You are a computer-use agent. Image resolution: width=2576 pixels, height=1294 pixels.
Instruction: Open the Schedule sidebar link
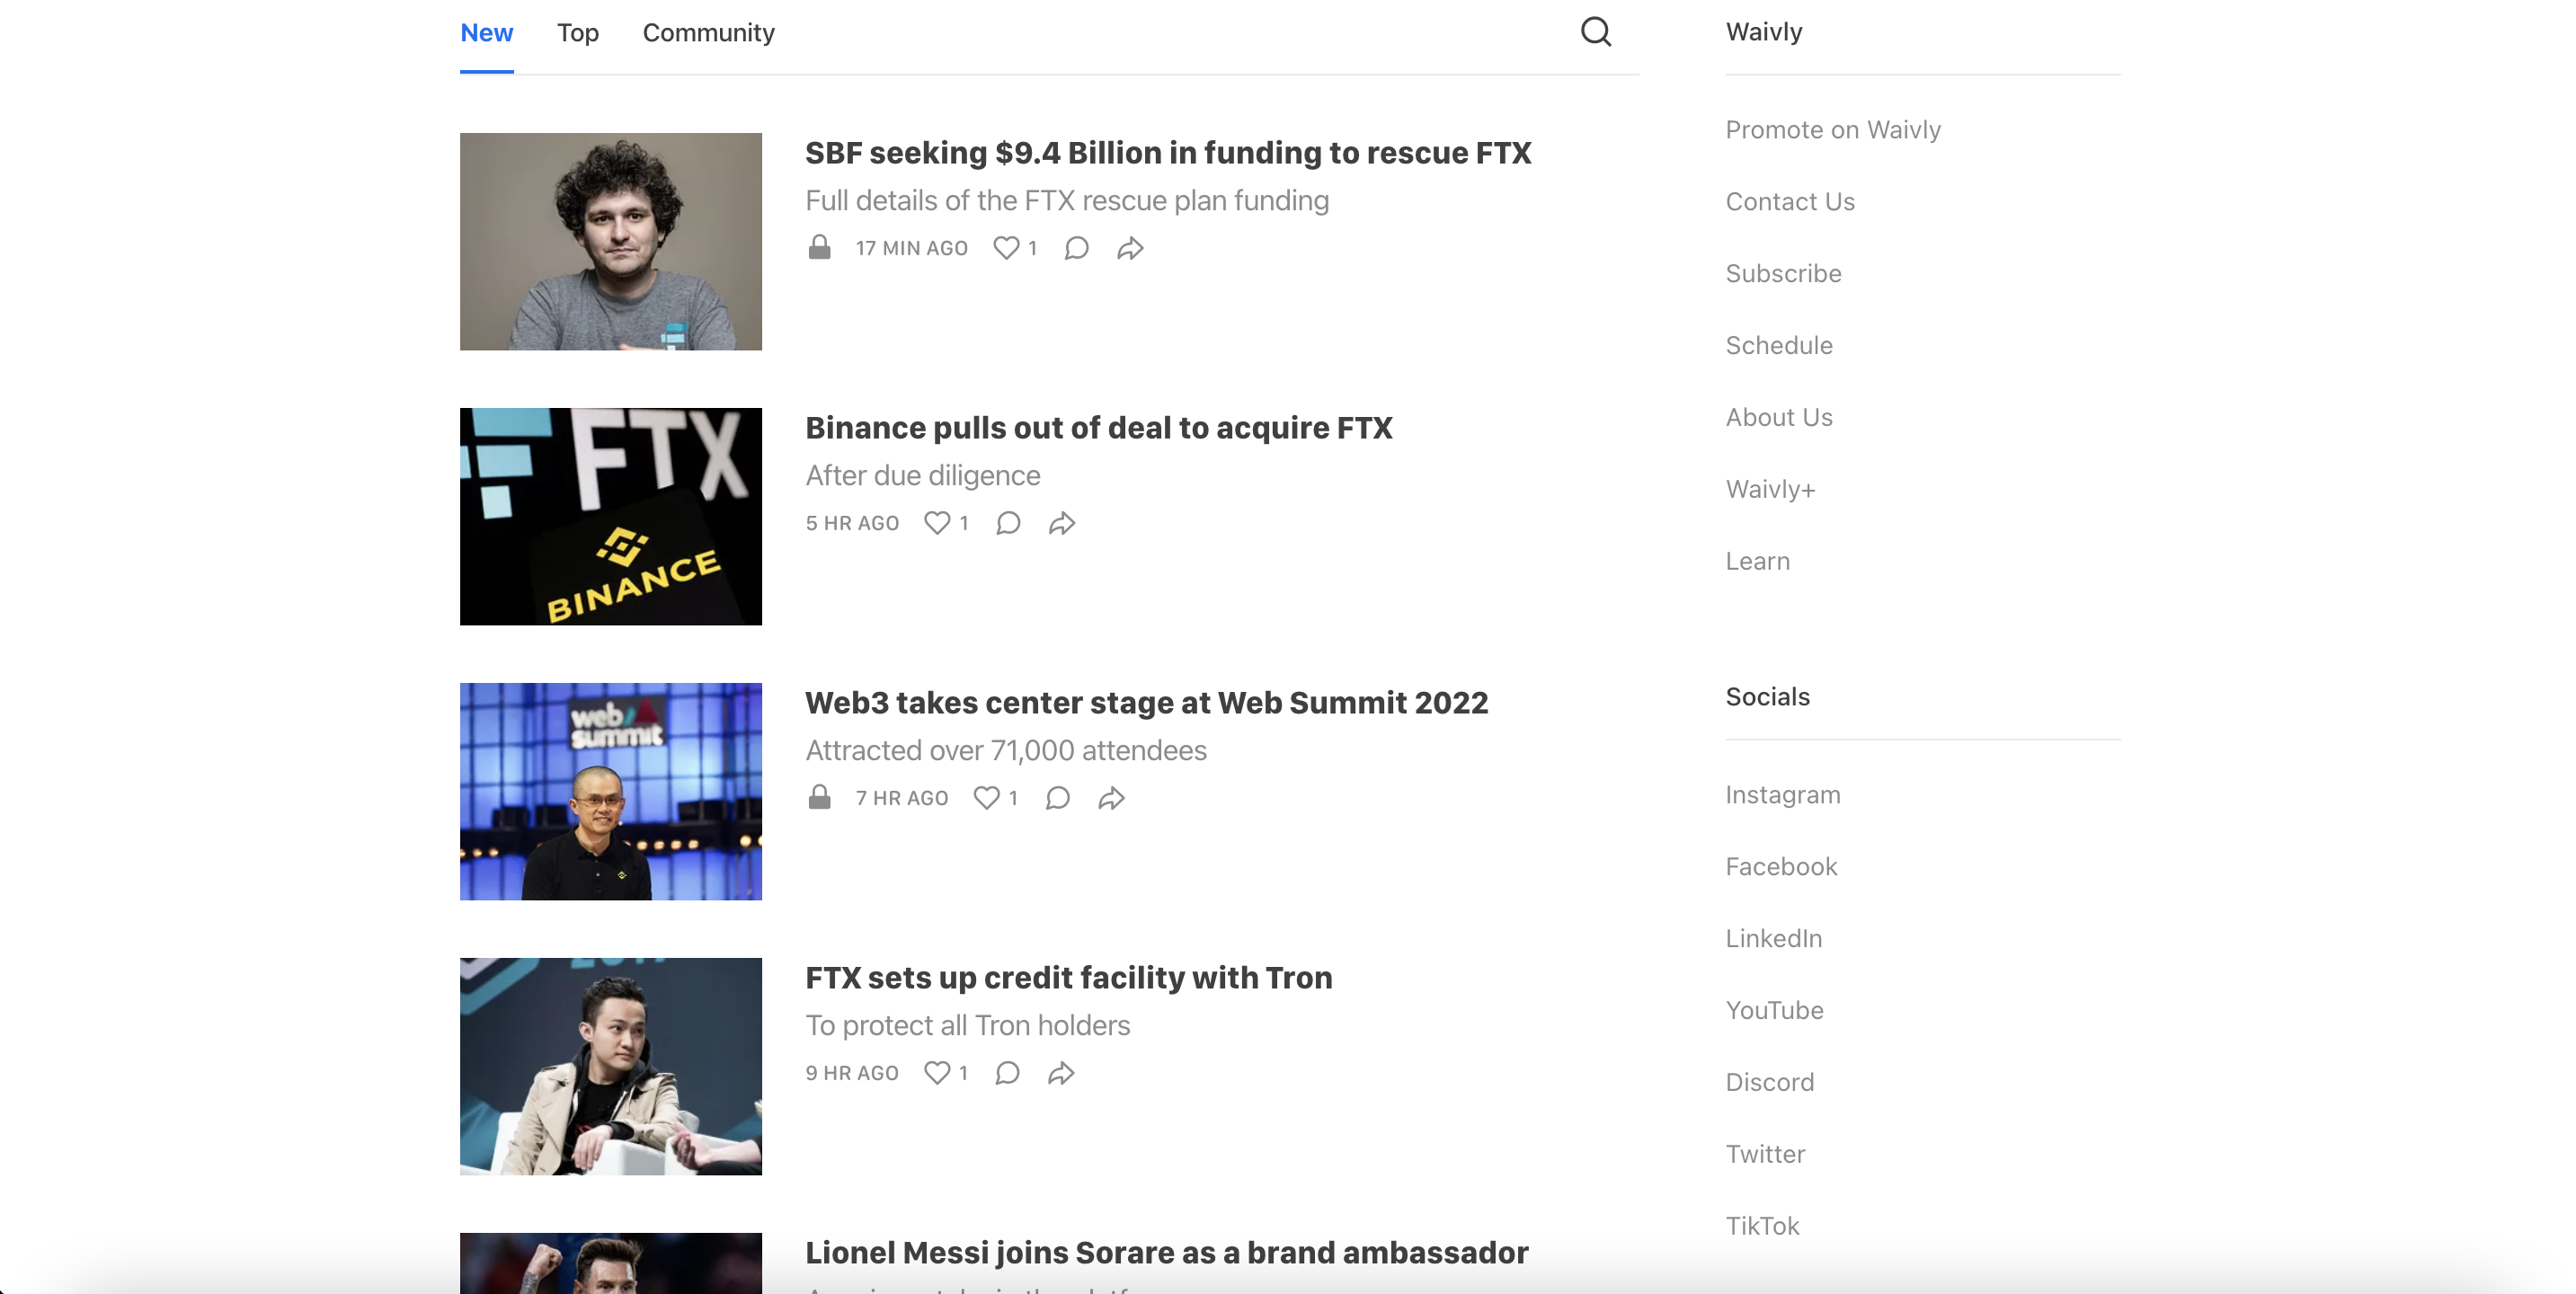coord(1779,346)
